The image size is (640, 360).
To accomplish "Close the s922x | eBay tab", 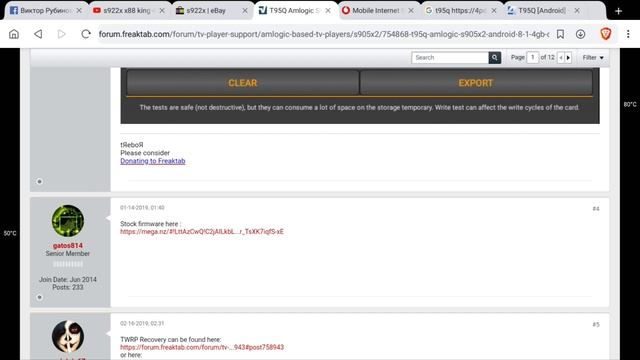I will tap(245, 11).
